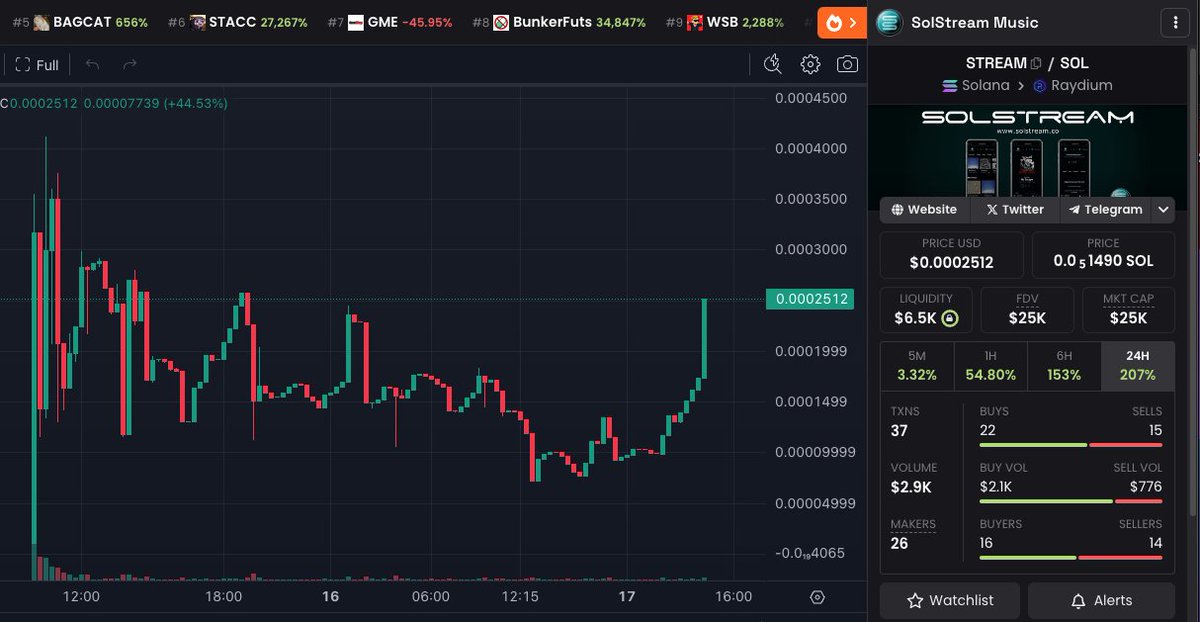
Task: Click the FDV $25K box
Action: pyautogui.click(x=1027, y=310)
